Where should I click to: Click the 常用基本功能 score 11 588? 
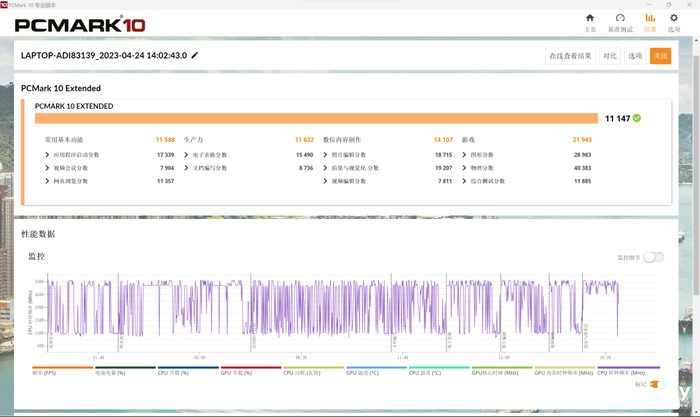165,140
